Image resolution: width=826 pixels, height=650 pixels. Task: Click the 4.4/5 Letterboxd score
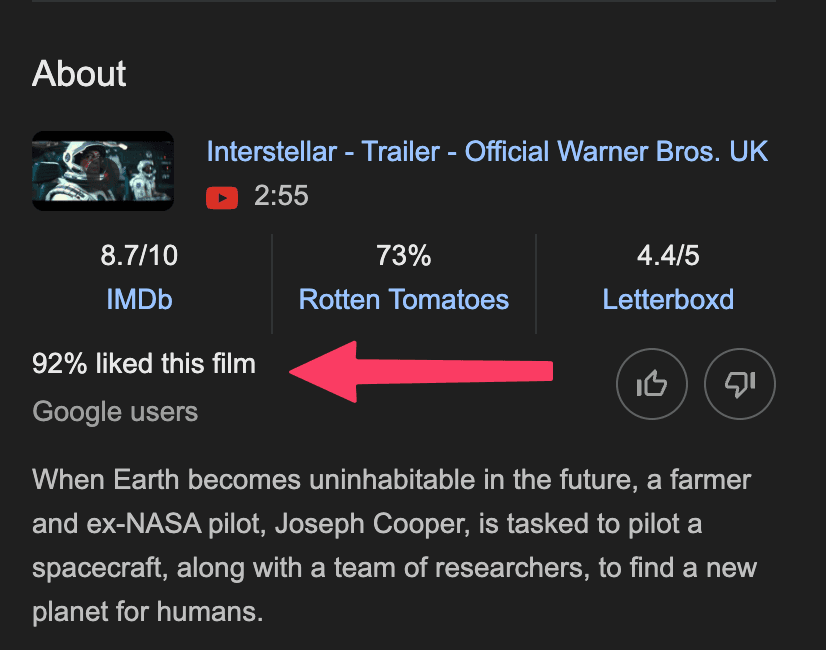668,255
